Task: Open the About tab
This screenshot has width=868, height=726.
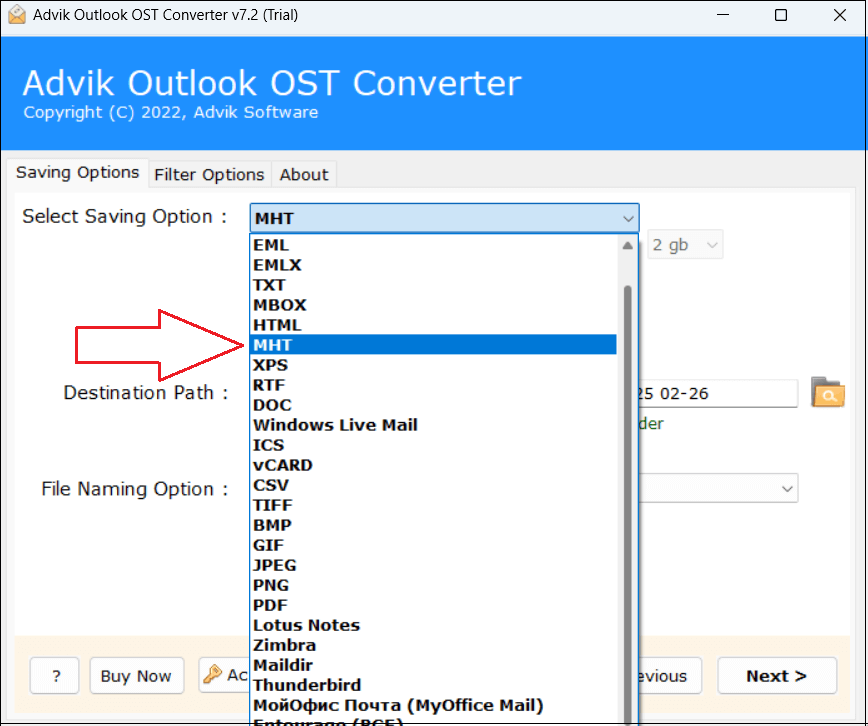Action: (x=304, y=174)
